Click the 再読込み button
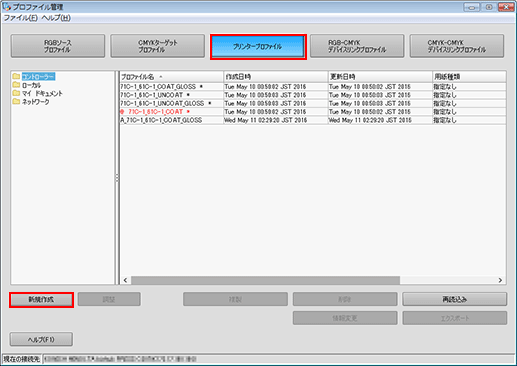Image resolution: width=517 pixels, height=366 pixels. click(455, 299)
